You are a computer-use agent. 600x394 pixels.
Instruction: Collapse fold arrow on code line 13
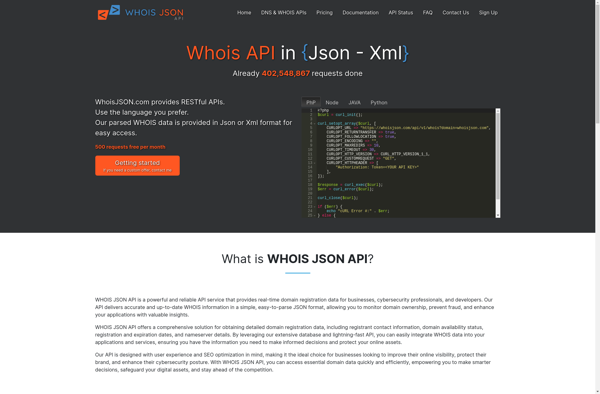pyautogui.click(x=315, y=163)
